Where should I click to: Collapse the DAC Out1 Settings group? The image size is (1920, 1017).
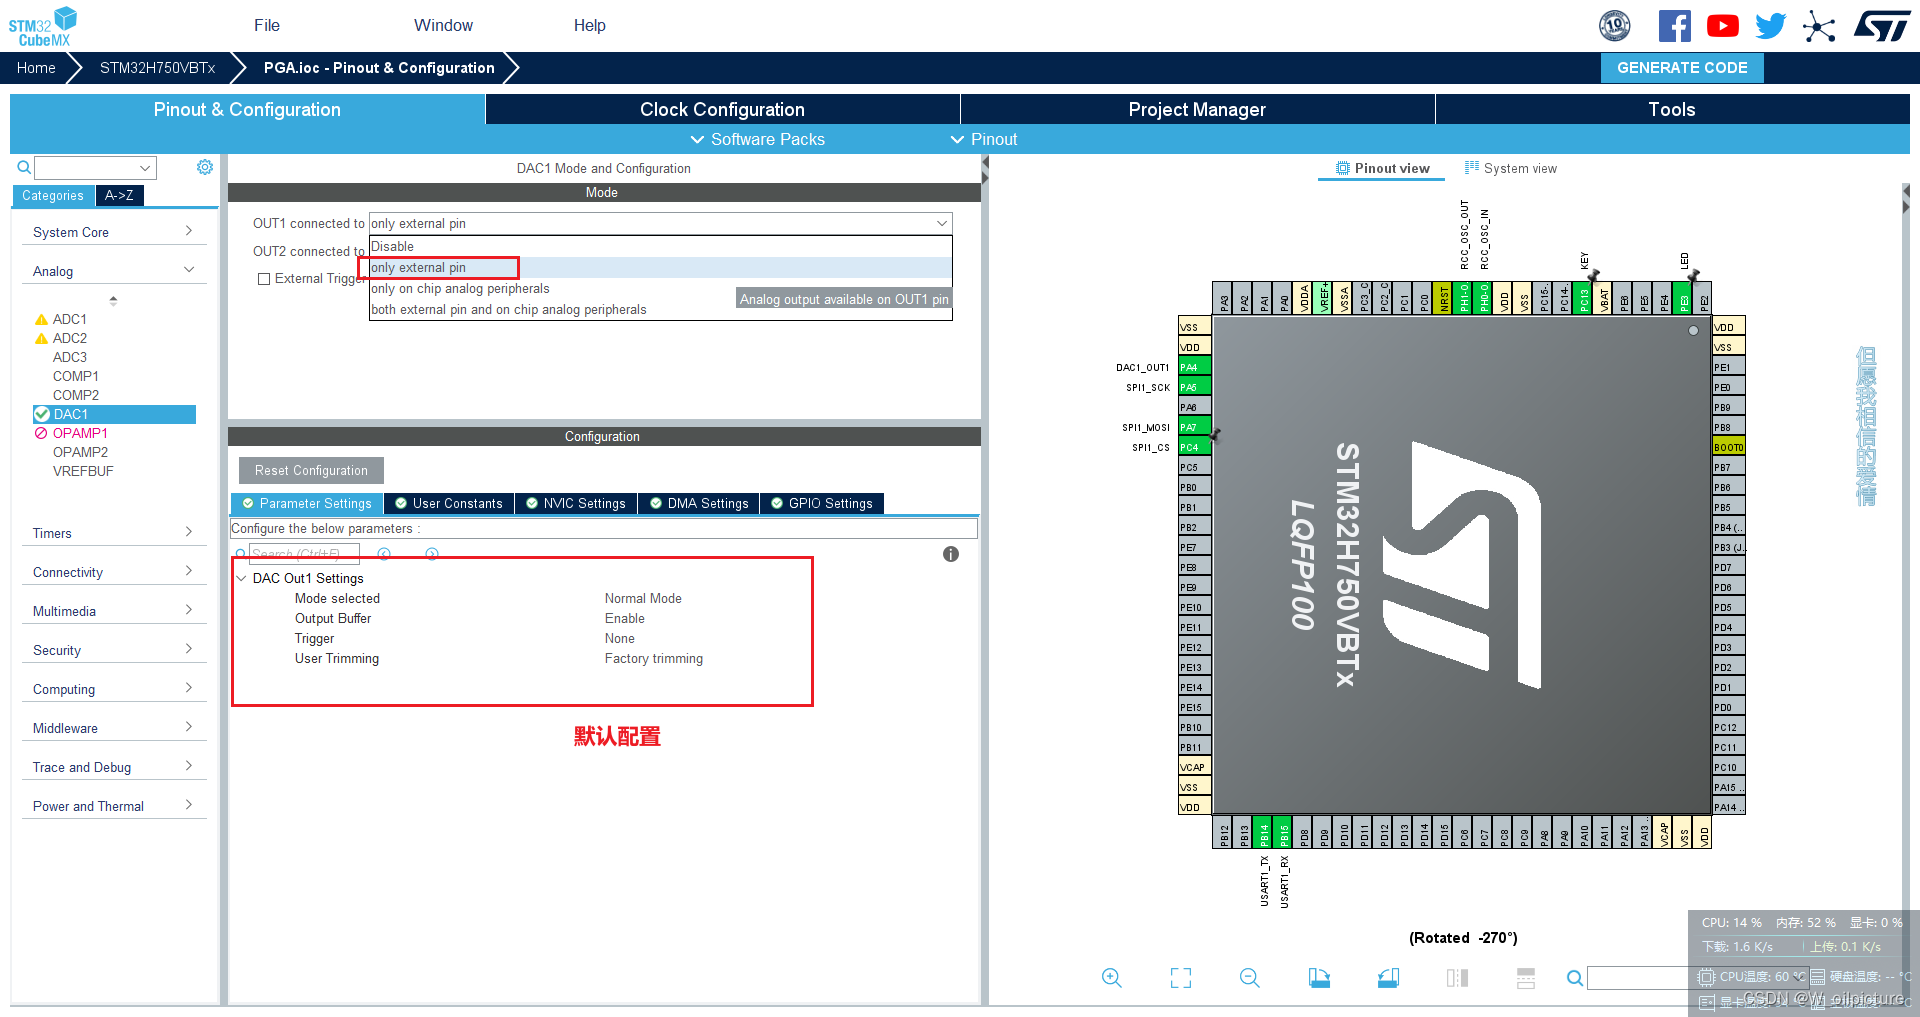point(241,578)
